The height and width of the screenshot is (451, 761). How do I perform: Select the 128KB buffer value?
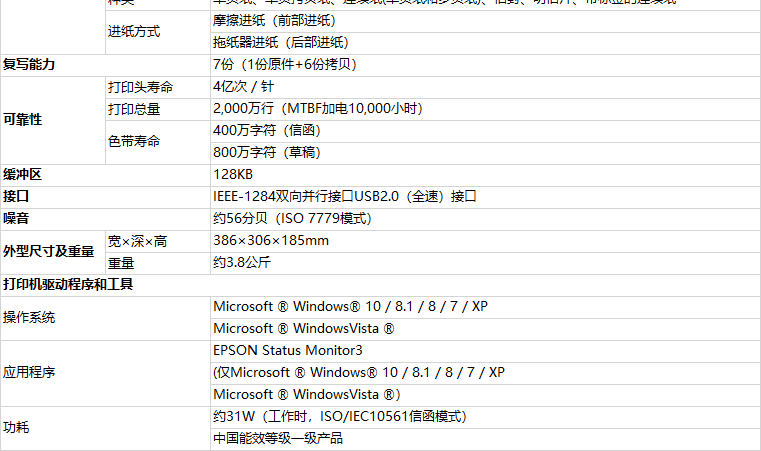click(233, 175)
